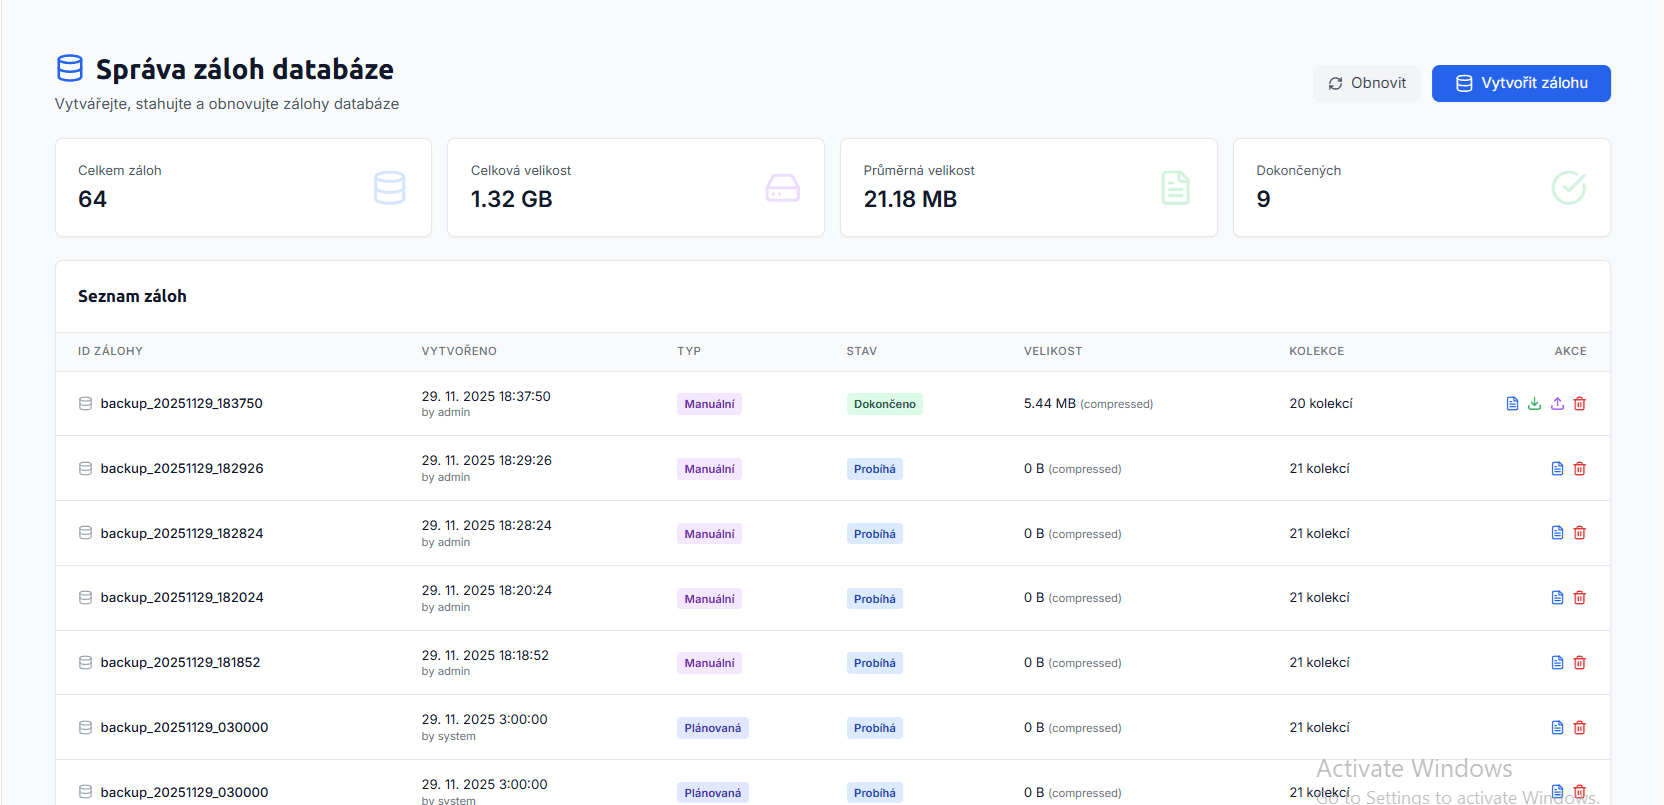Click the Plánovaná badge at 3:00:00 row
Viewport: 1664px width, 805px height.
point(712,728)
